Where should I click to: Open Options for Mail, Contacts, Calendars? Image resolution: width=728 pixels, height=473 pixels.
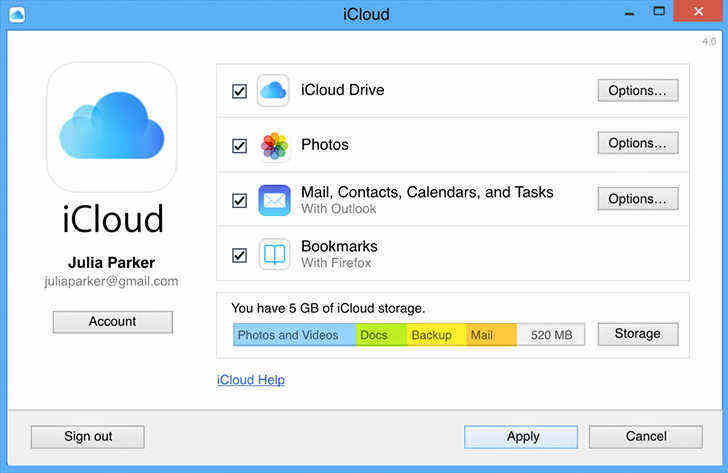(x=637, y=199)
